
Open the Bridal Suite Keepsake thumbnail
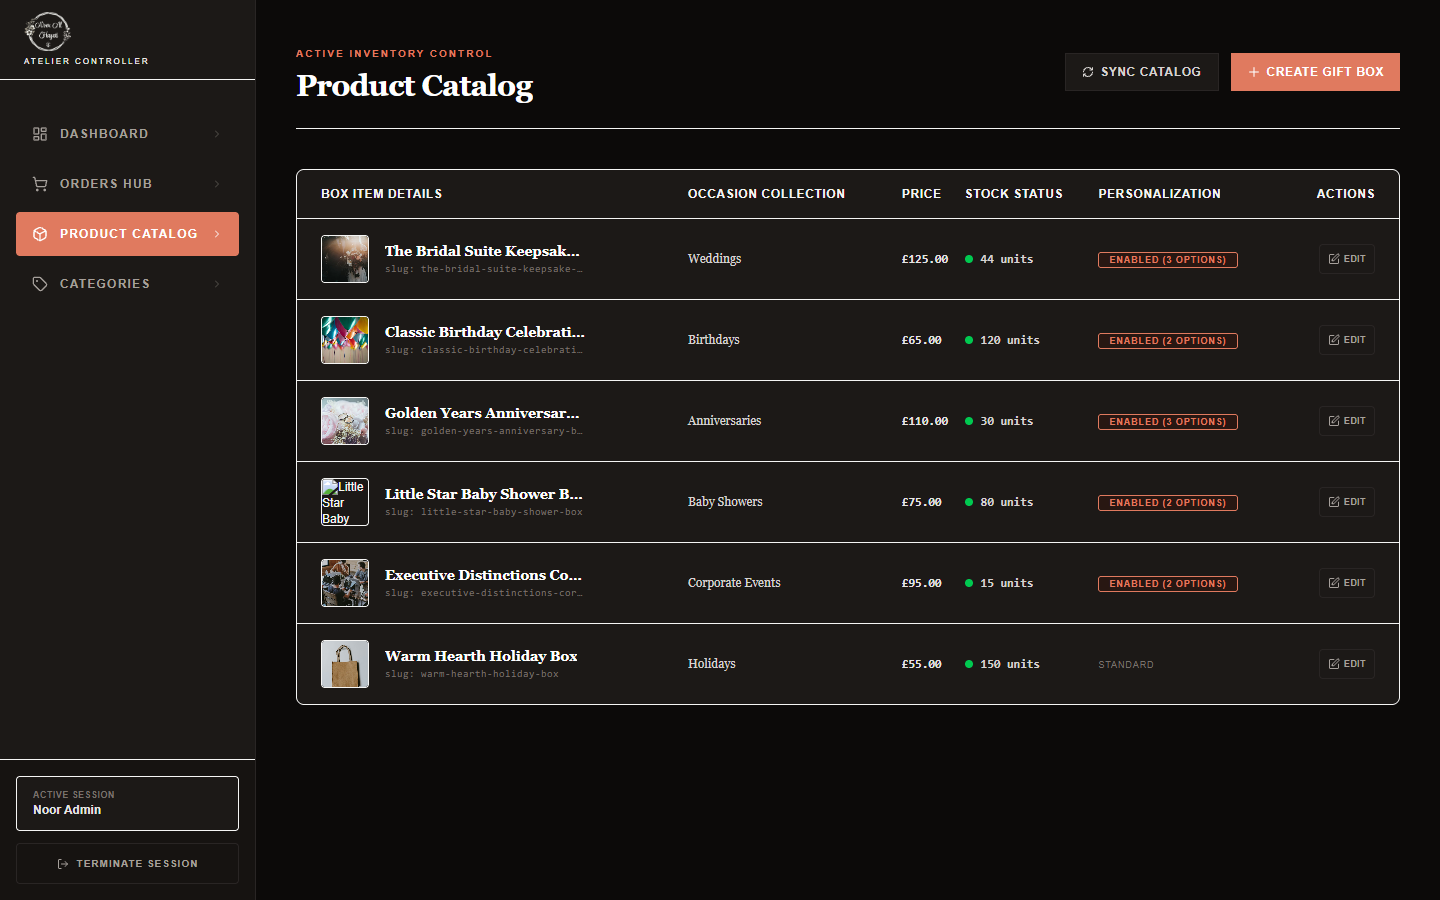tap(345, 259)
